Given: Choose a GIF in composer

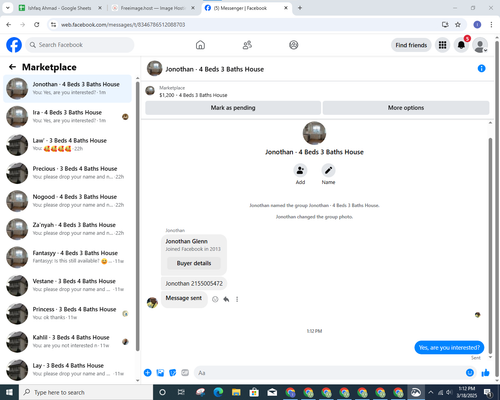Looking at the screenshot, I should click(x=185, y=373).
